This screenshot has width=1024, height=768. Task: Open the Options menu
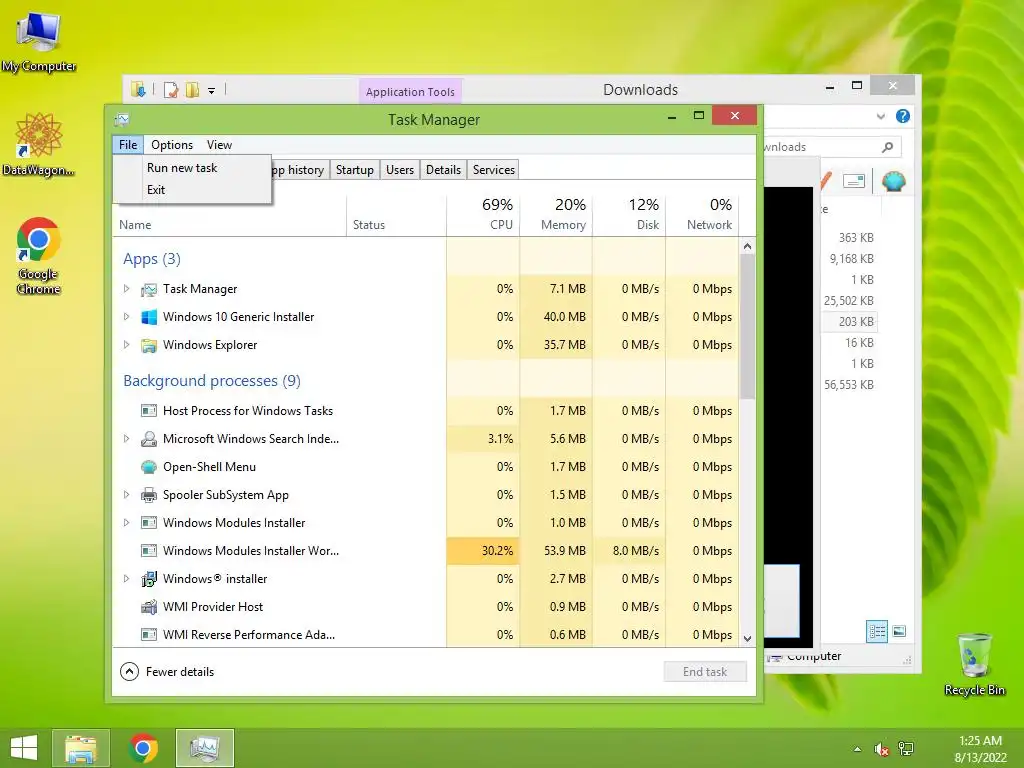172,145
